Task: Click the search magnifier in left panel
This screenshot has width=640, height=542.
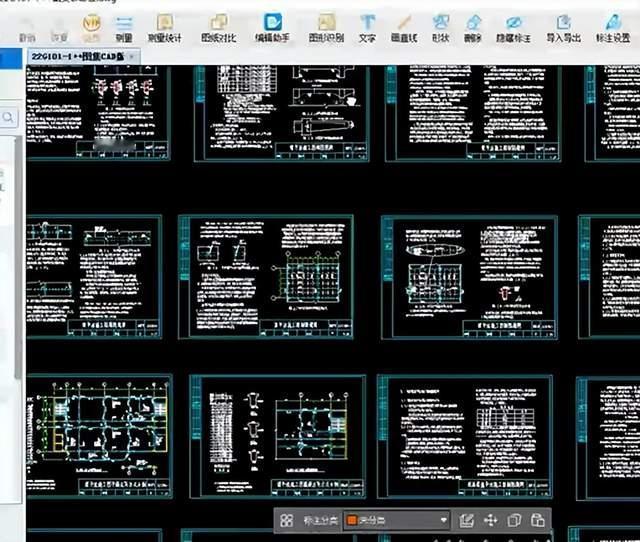Action: coord(8,118)
